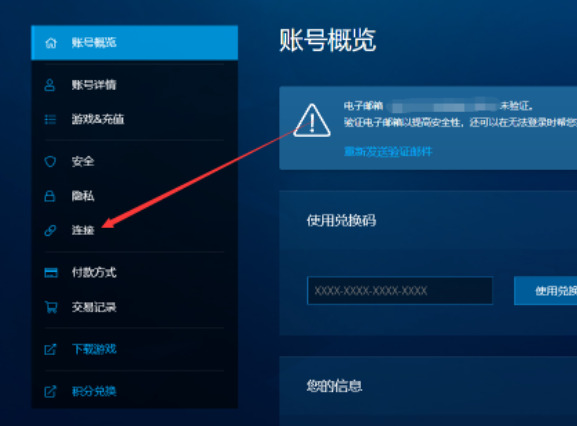Click the lock icon beside 隐私

point(50,196)
